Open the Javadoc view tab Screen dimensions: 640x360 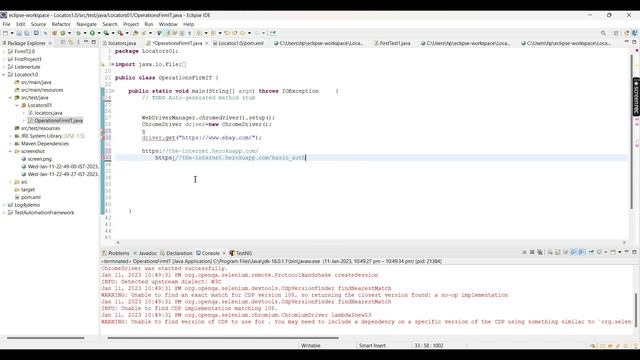[x=145, y=253]
